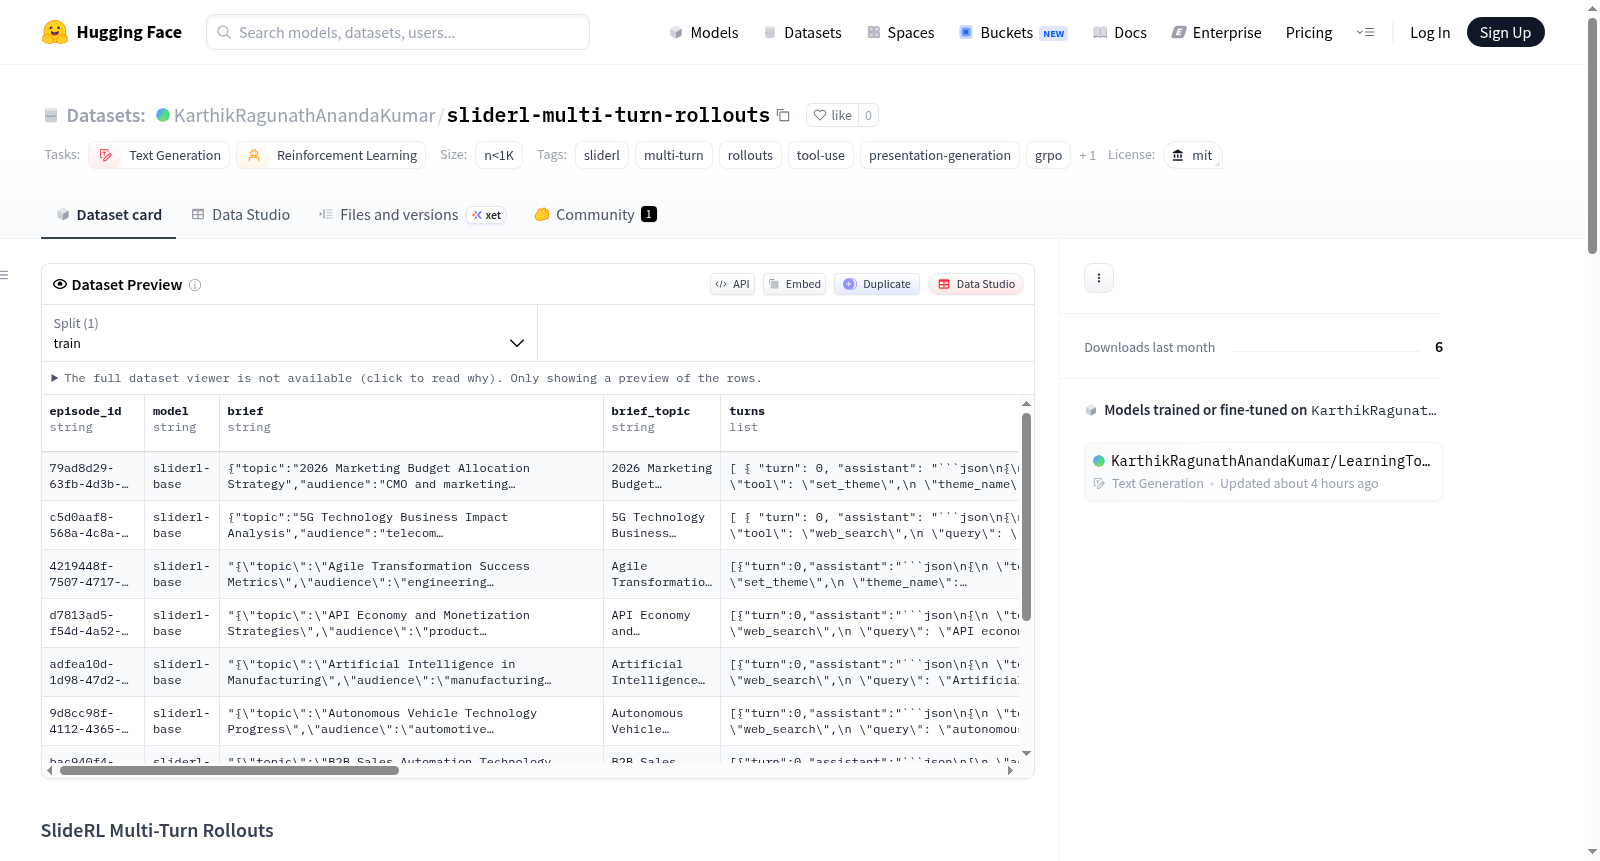Click the tool-use tag

tap(821, 155)
